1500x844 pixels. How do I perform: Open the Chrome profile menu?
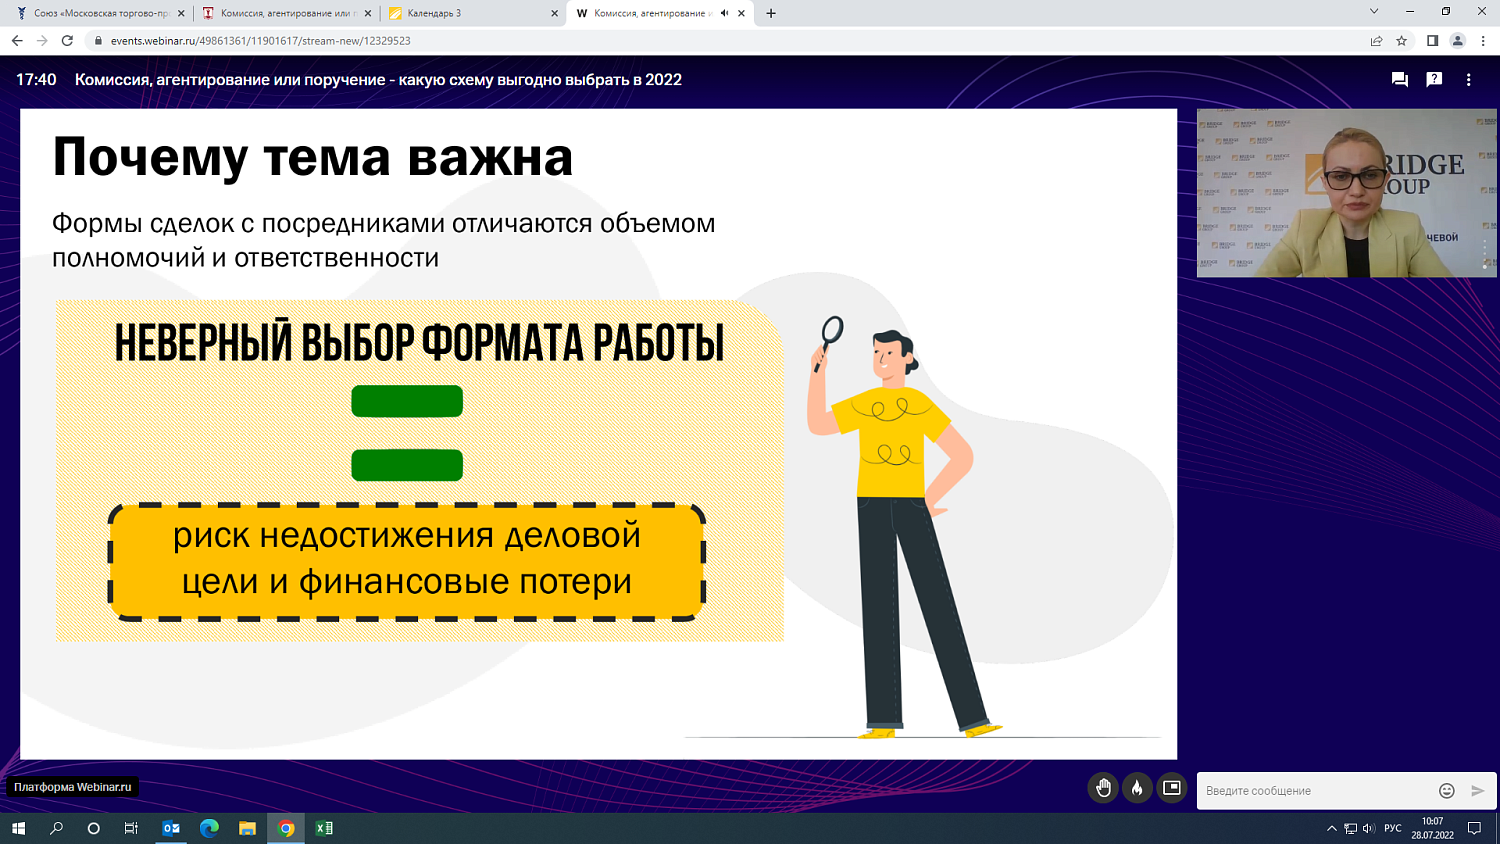pyautogui.click(x=1457, y=41)
